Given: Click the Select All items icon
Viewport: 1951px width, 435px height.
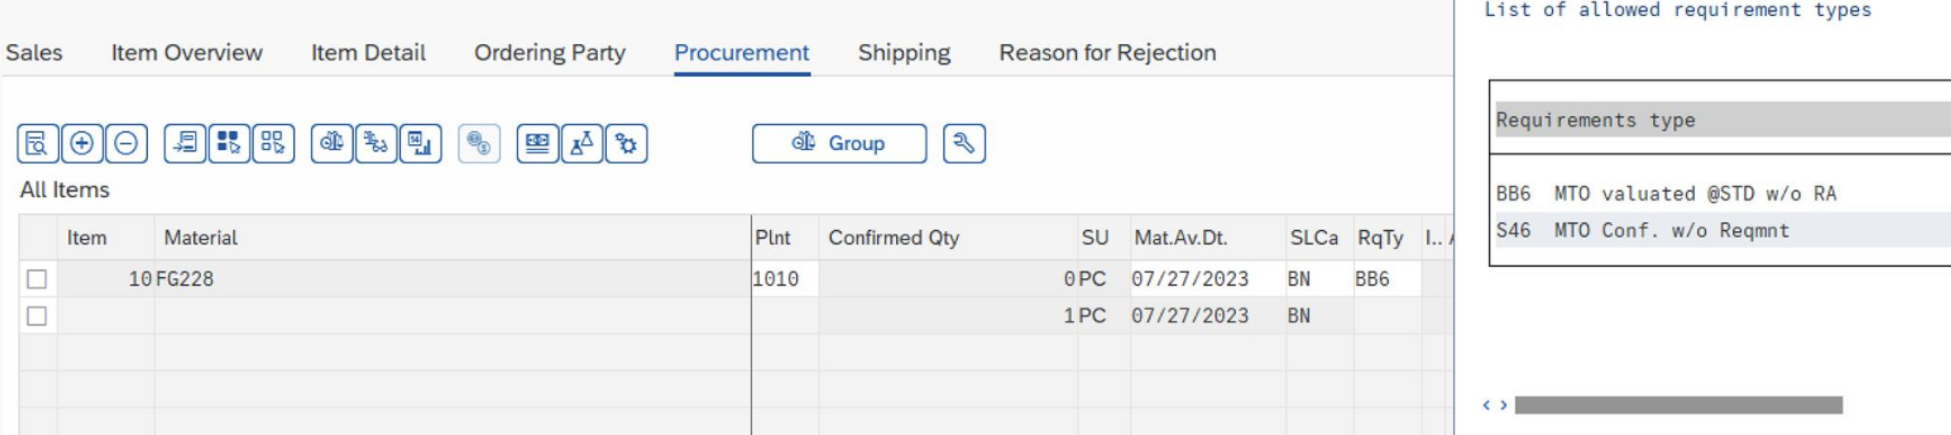Looking at the screenshot, I should point(229,143).
